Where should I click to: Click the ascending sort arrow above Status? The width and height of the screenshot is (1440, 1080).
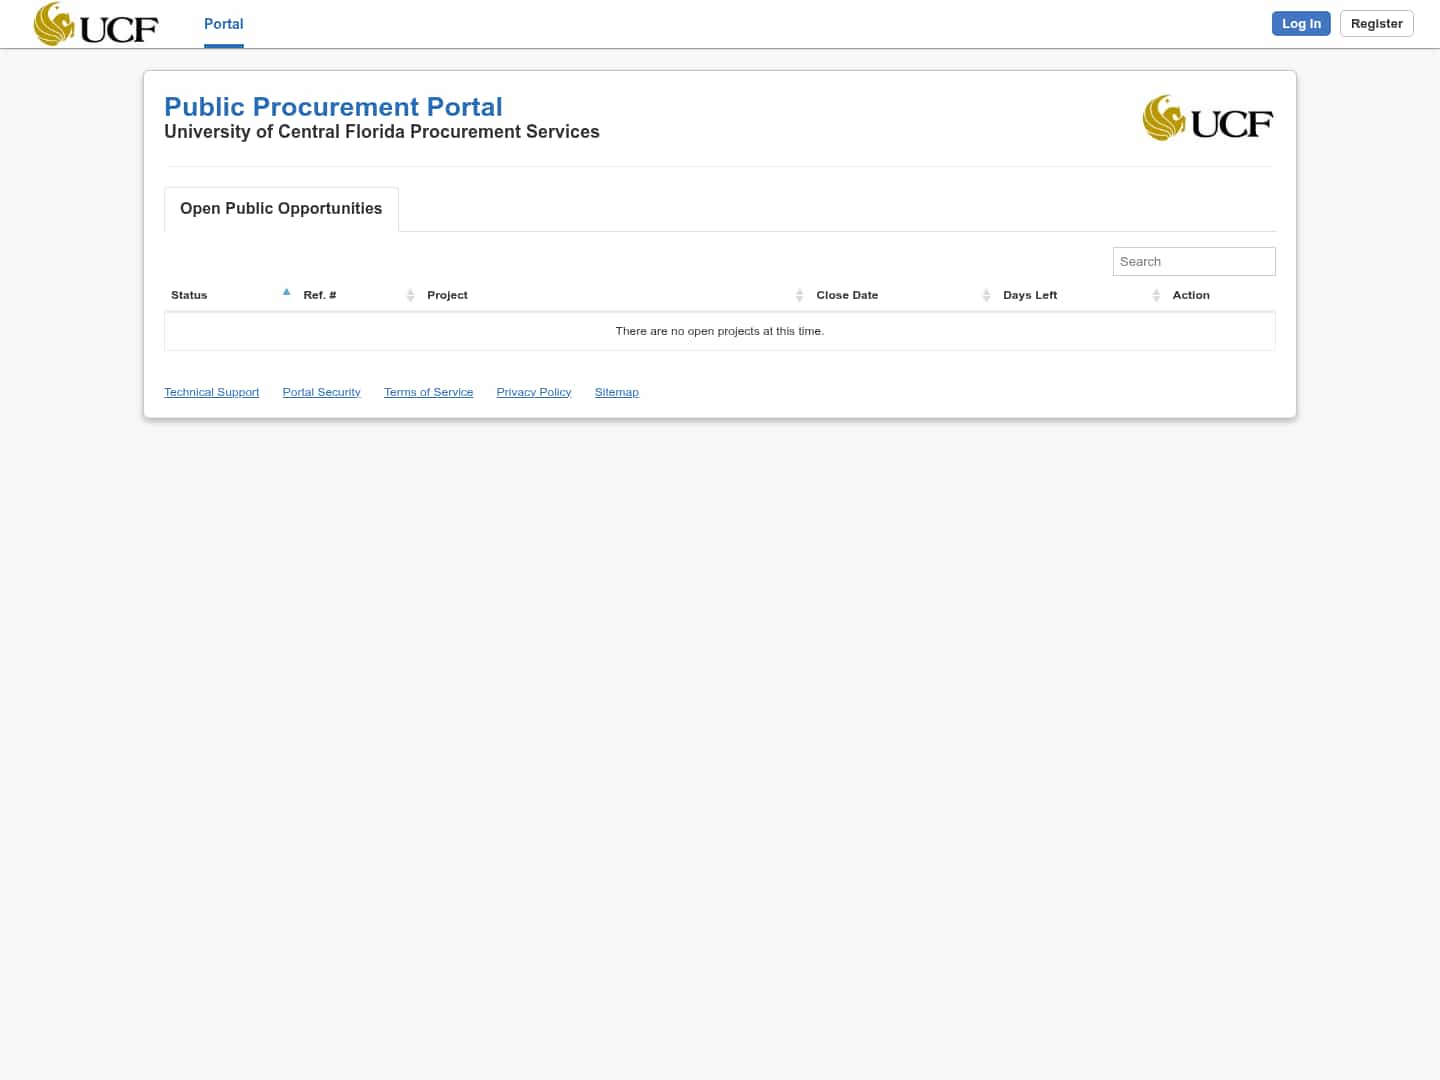point(286,291)
